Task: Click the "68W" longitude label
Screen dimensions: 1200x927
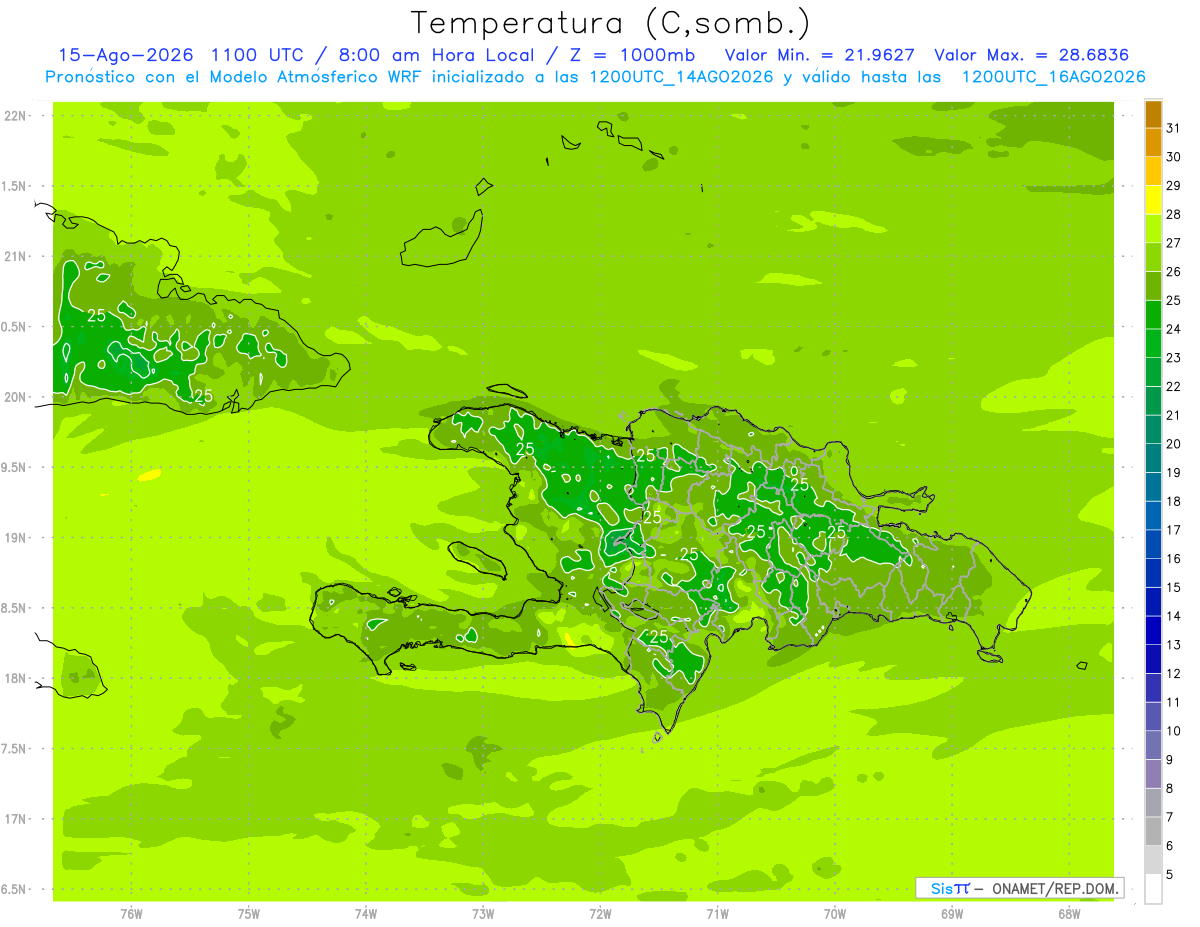Action: pos(1069,913)
